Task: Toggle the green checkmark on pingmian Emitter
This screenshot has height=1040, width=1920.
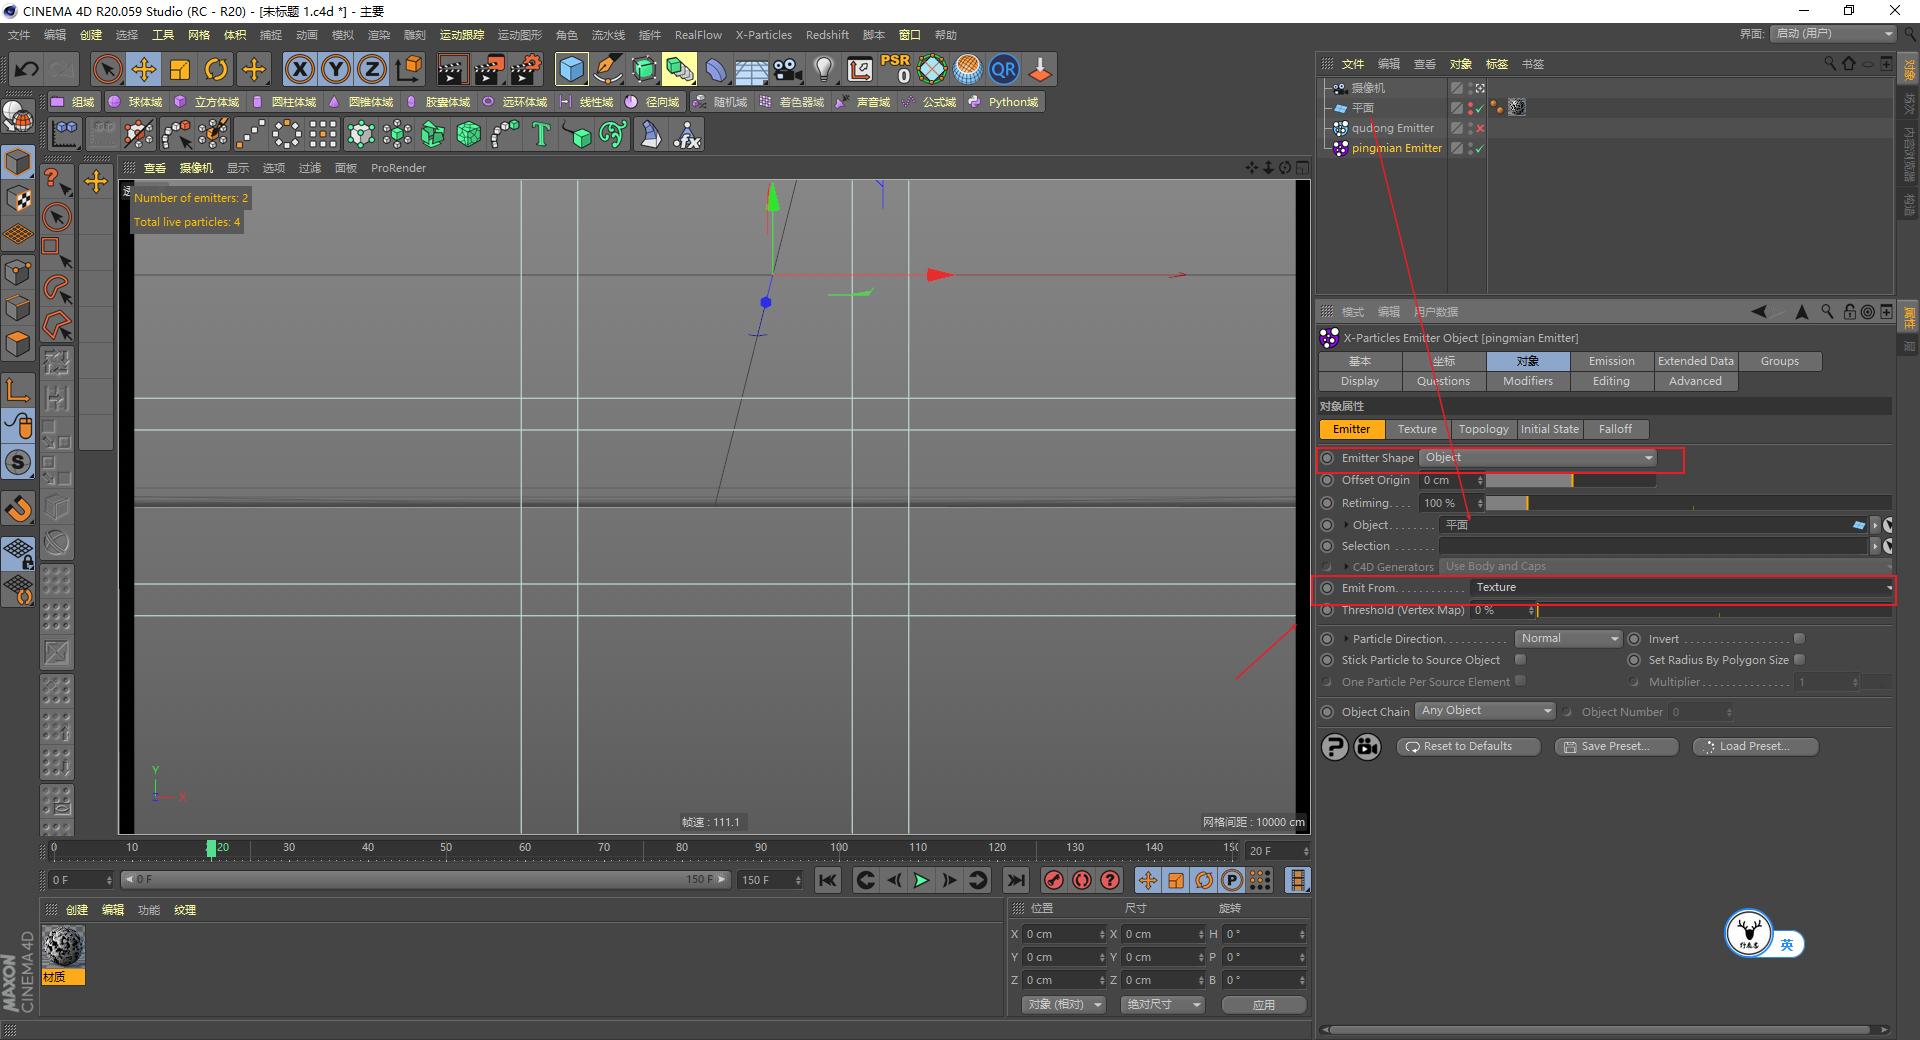Action: click(x=1477, y=148)
